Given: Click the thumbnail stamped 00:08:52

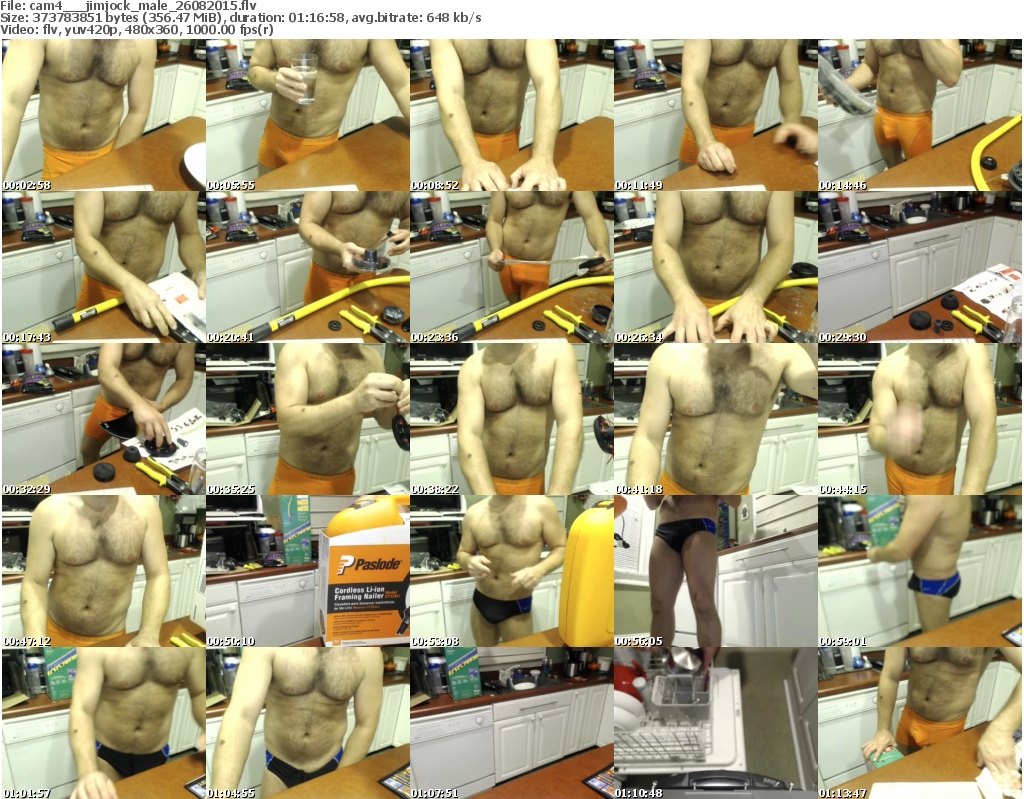Looking at the screenshot, I should click(x=511, y=115).
